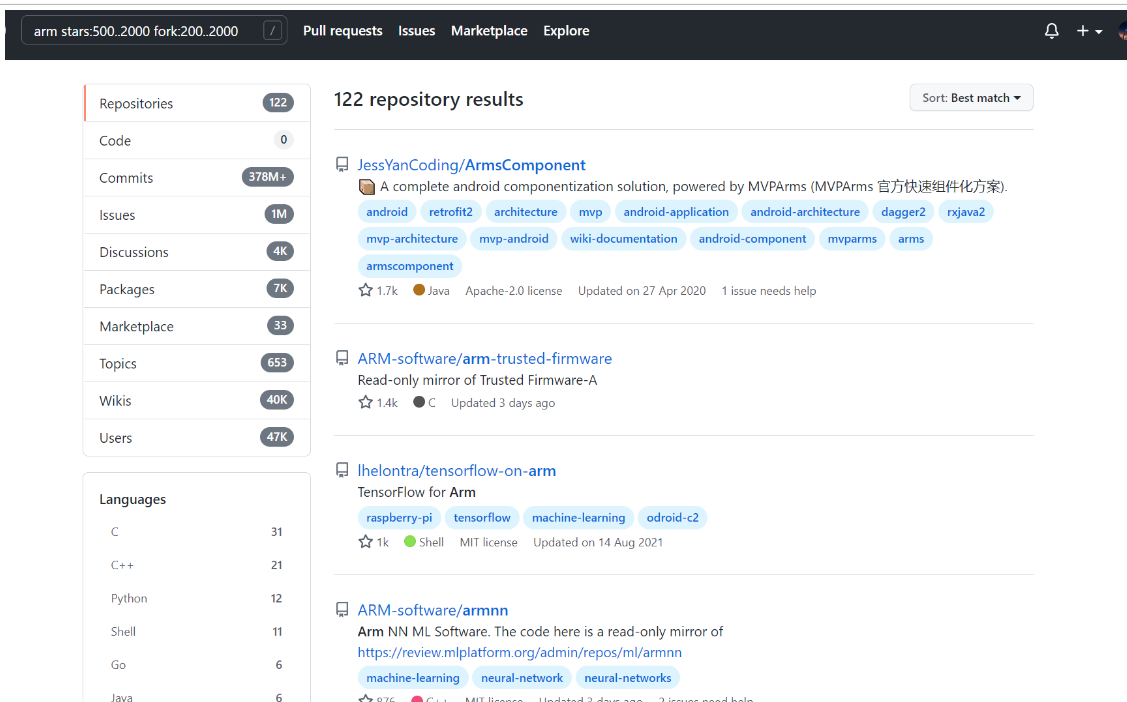Filter results by C++ language
The image size is (1127, 702).
(196, 565)
